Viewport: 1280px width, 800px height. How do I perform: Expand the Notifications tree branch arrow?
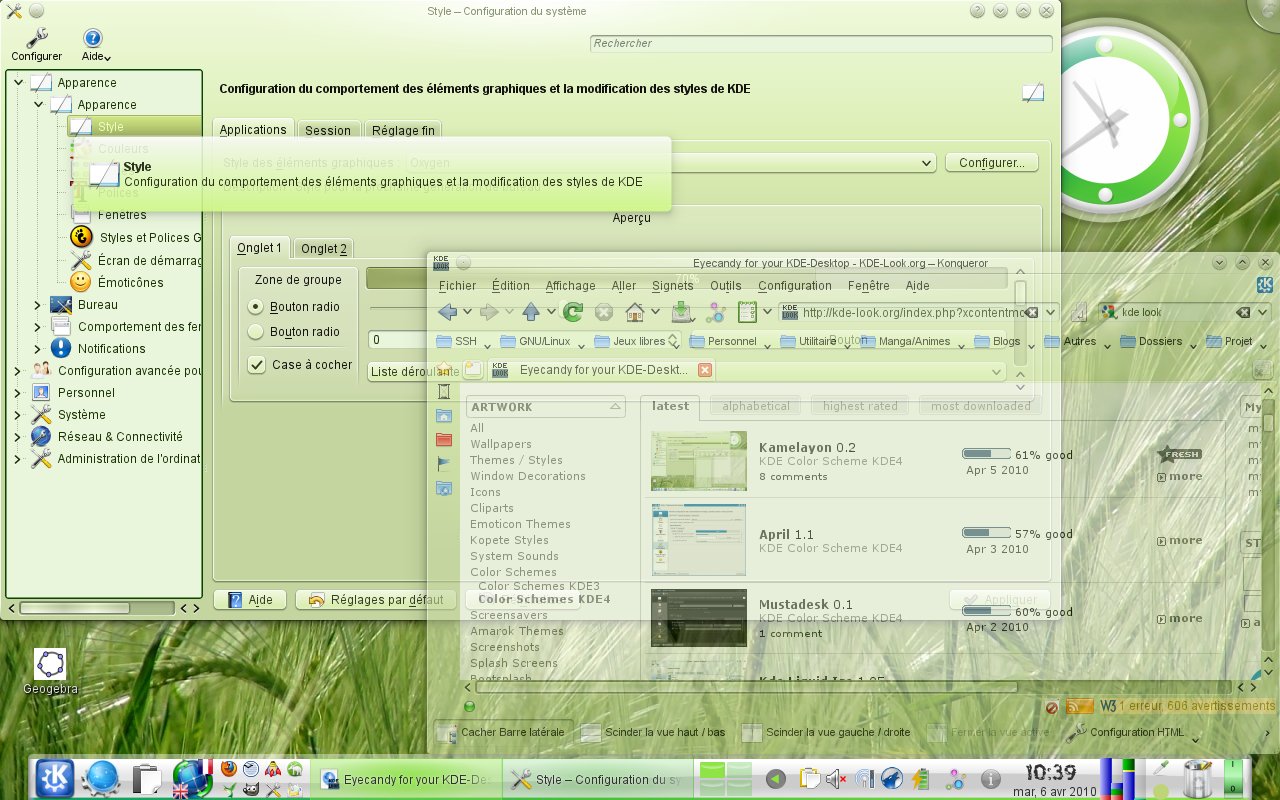(38, 348)
